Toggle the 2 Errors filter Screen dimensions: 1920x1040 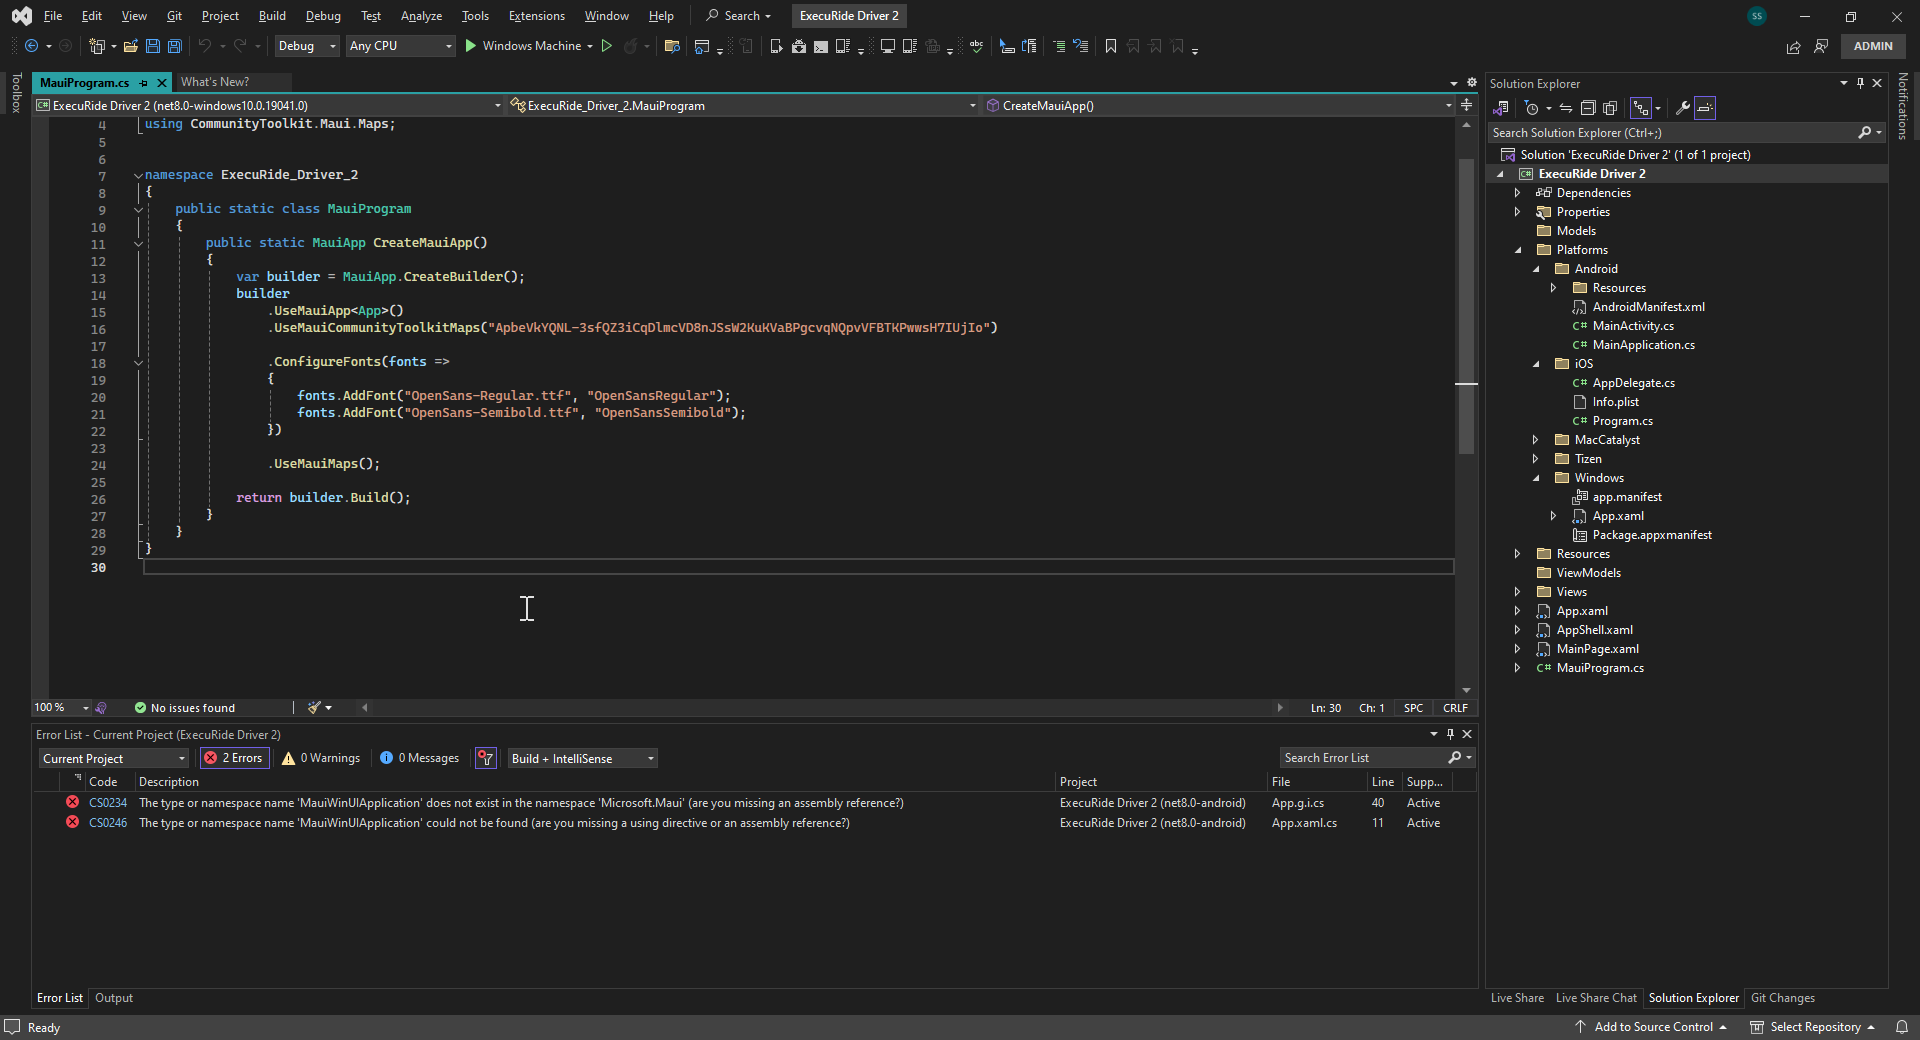tap(234, 758)
